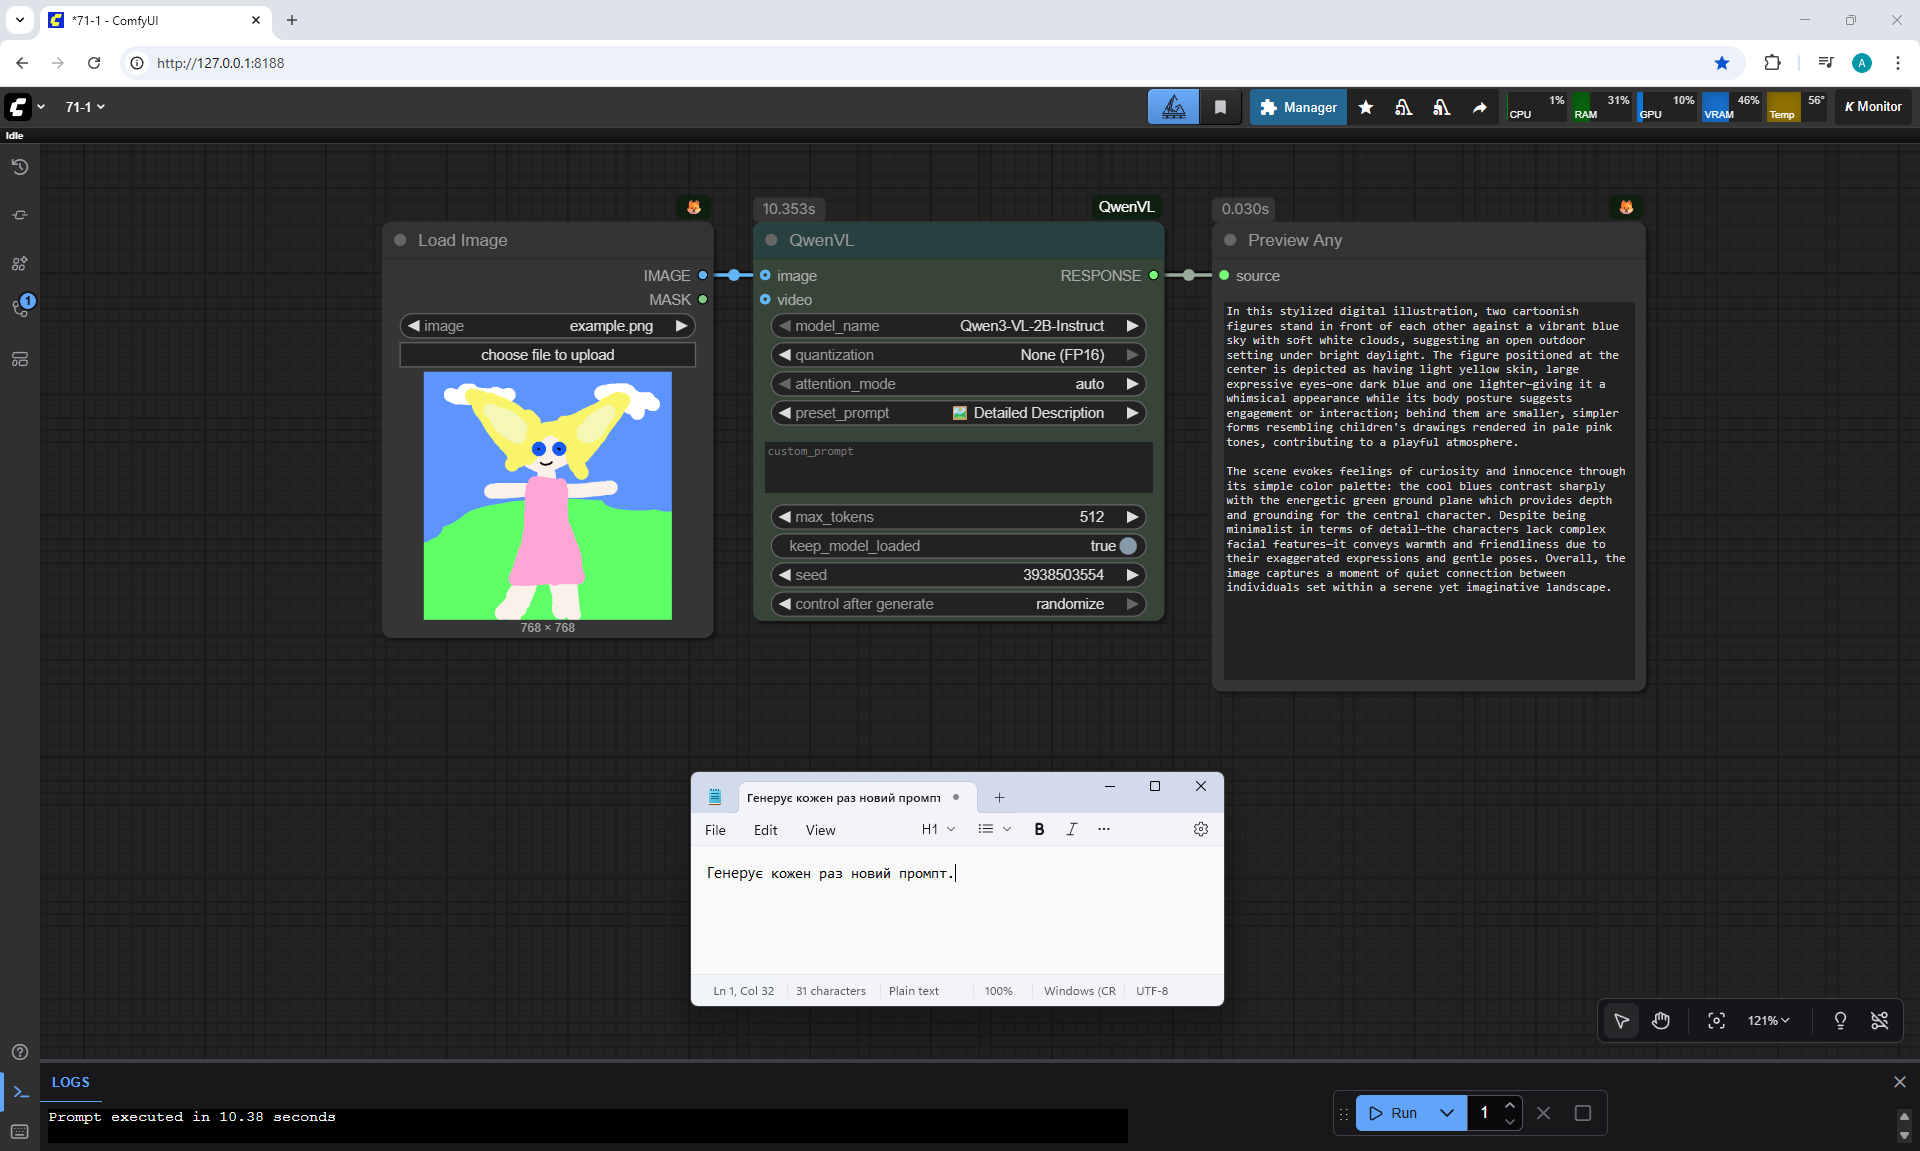Screen dimensions: 1920x1151
Task: Click the bookmark icon in top toolbar
Action: (x=1220, y=107)
